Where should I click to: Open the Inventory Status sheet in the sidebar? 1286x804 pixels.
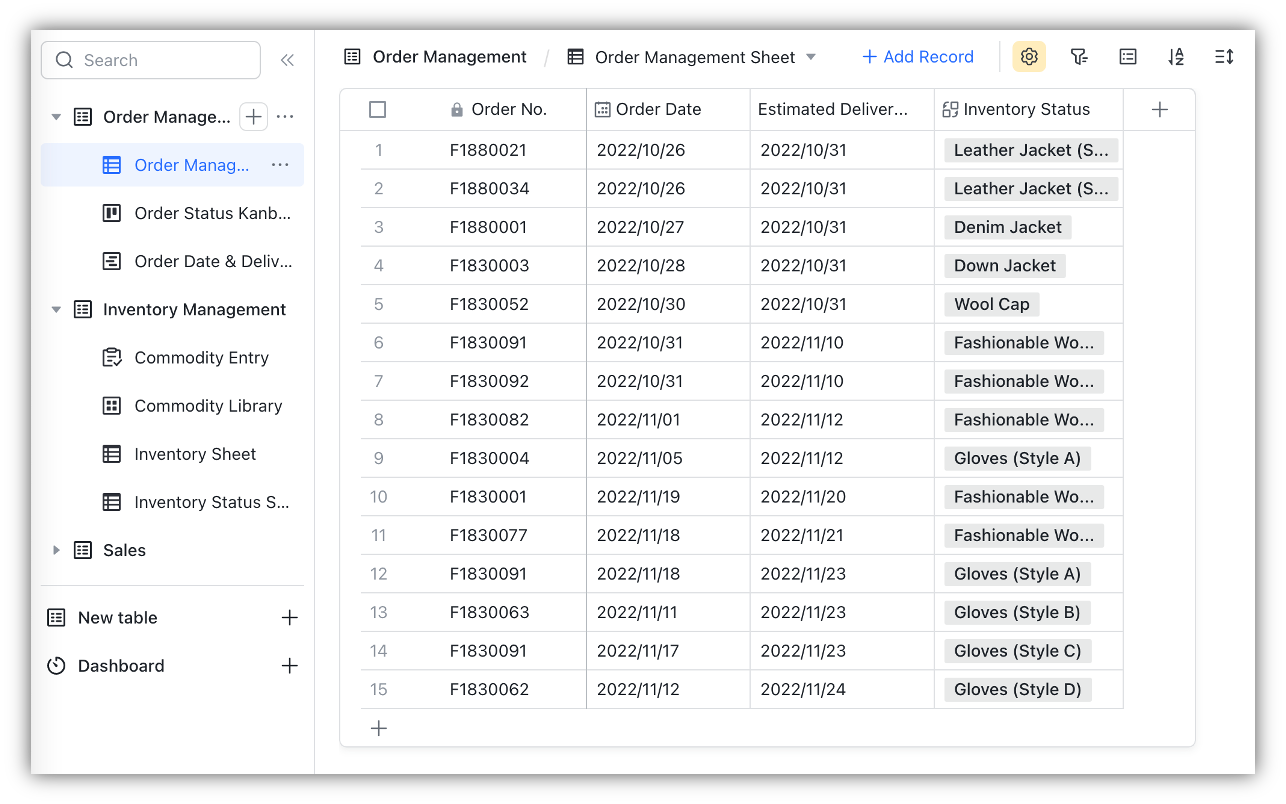pos(173,502)
